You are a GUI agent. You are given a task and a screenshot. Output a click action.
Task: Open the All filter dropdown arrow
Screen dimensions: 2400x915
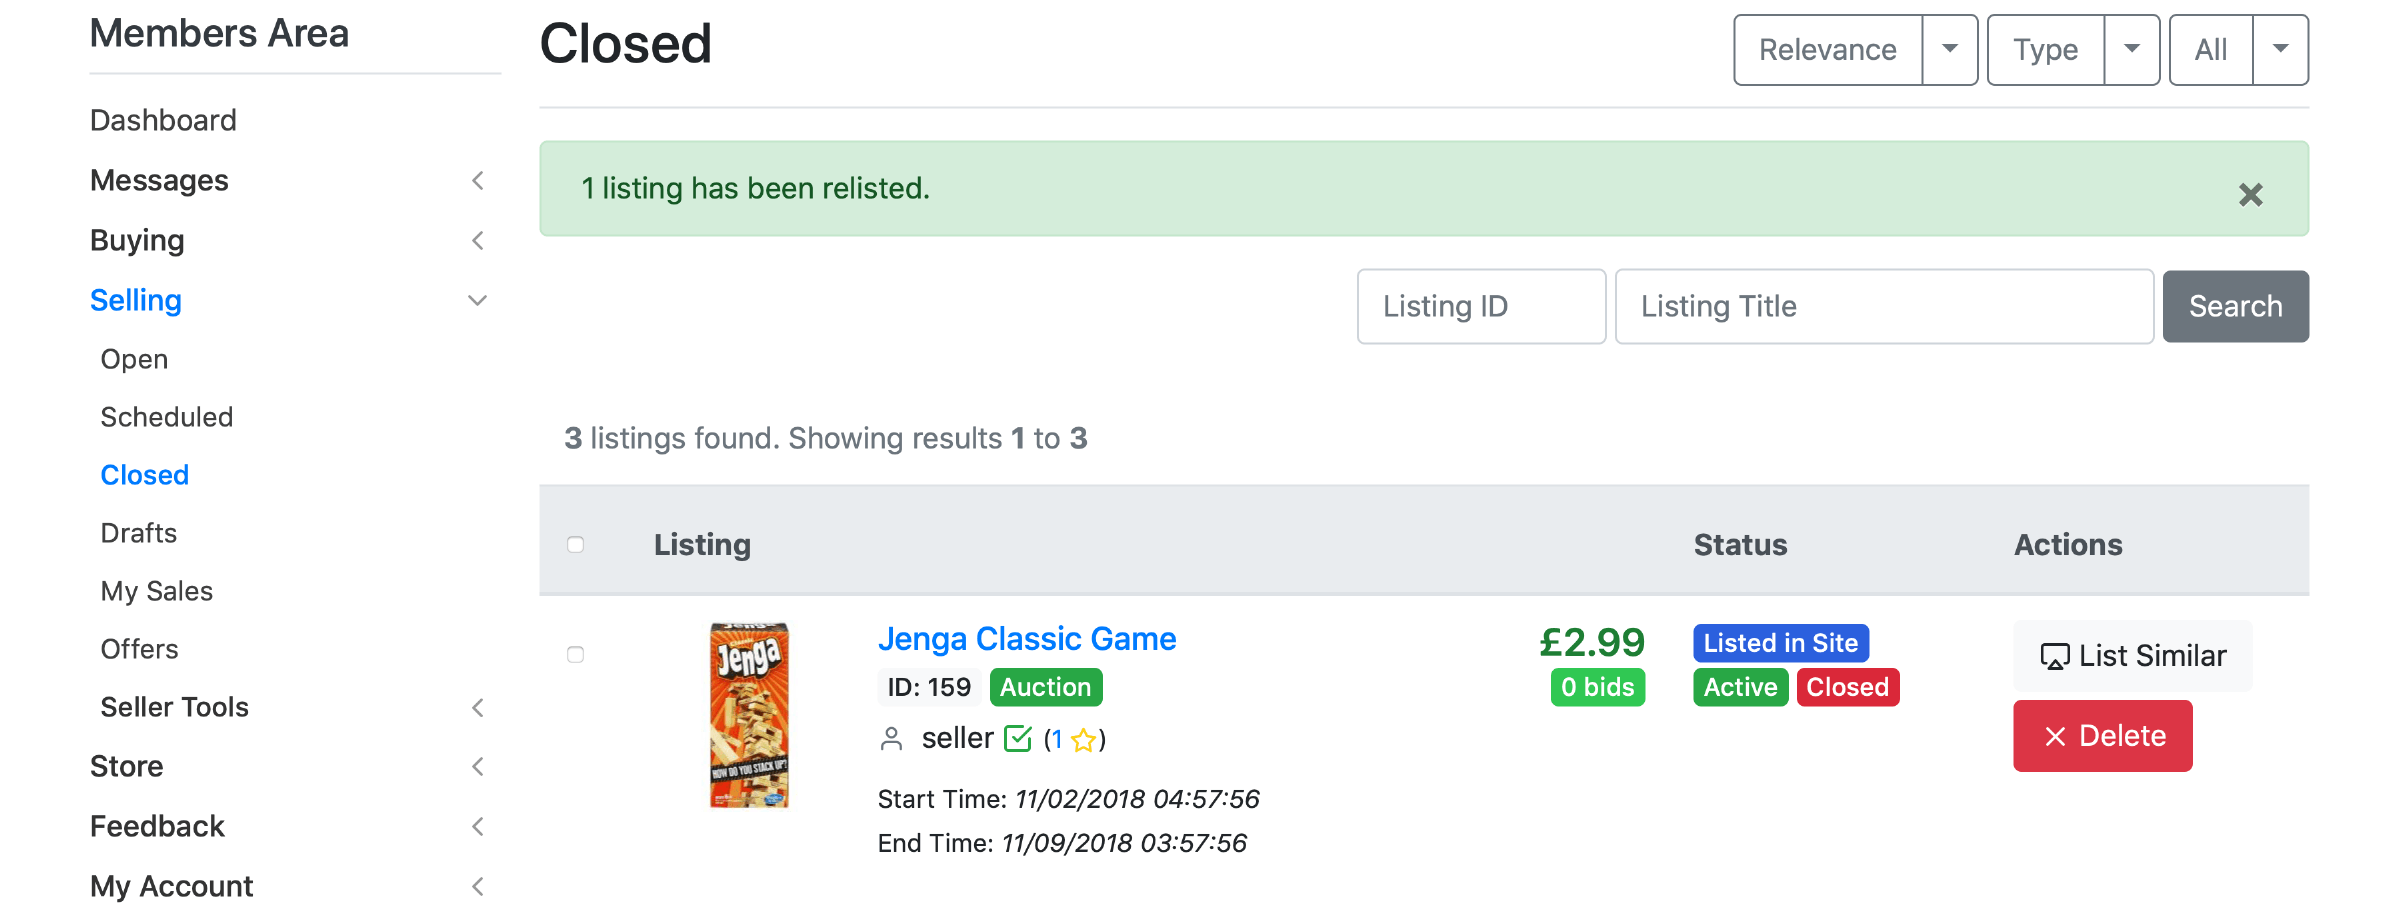[x=2280, y=50]
